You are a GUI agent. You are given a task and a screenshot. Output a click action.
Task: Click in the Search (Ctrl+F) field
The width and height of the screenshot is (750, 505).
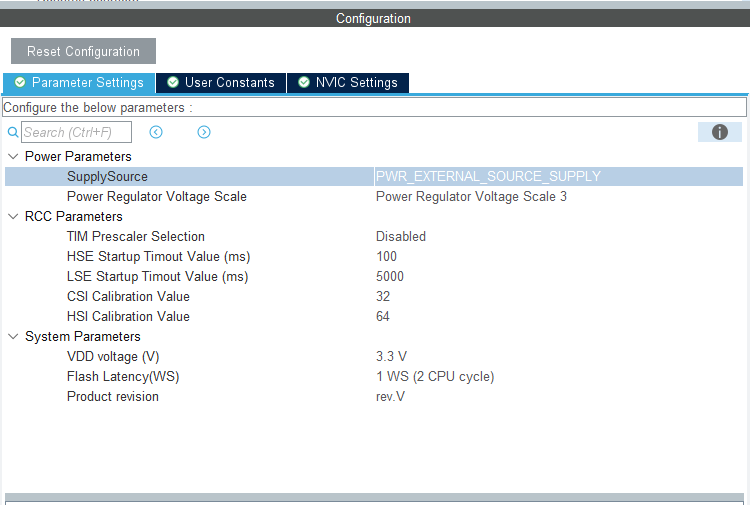[76, 132]
